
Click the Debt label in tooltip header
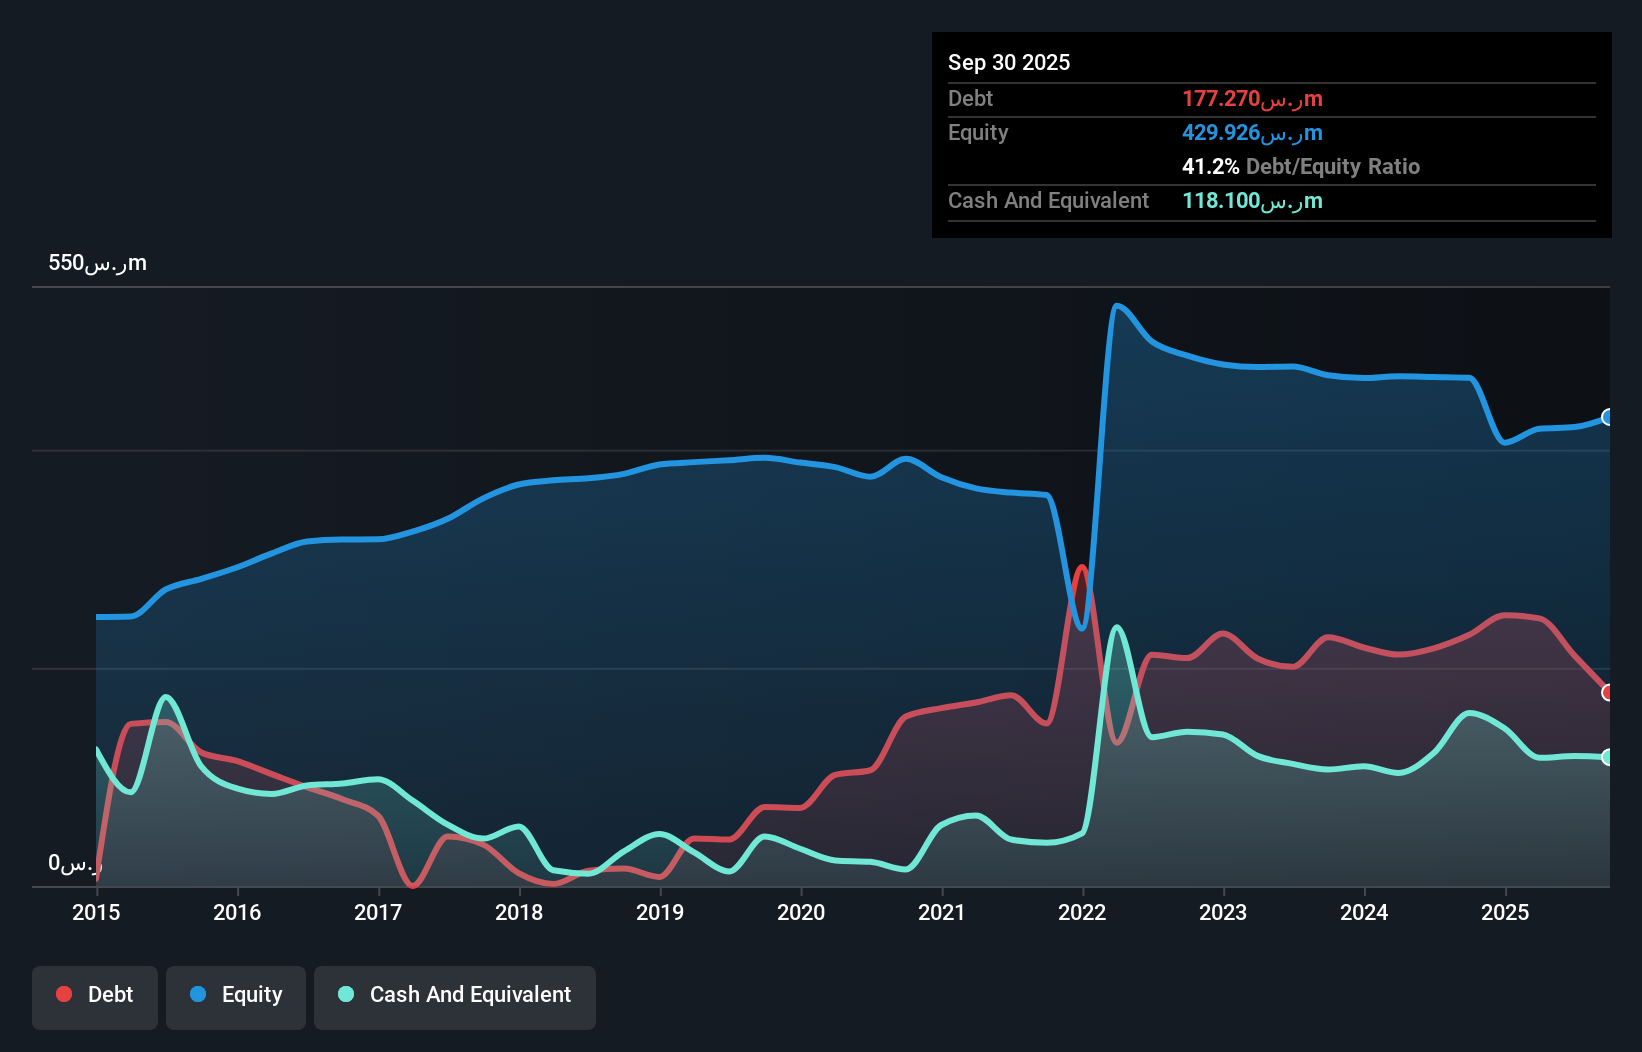click(971, 98)
